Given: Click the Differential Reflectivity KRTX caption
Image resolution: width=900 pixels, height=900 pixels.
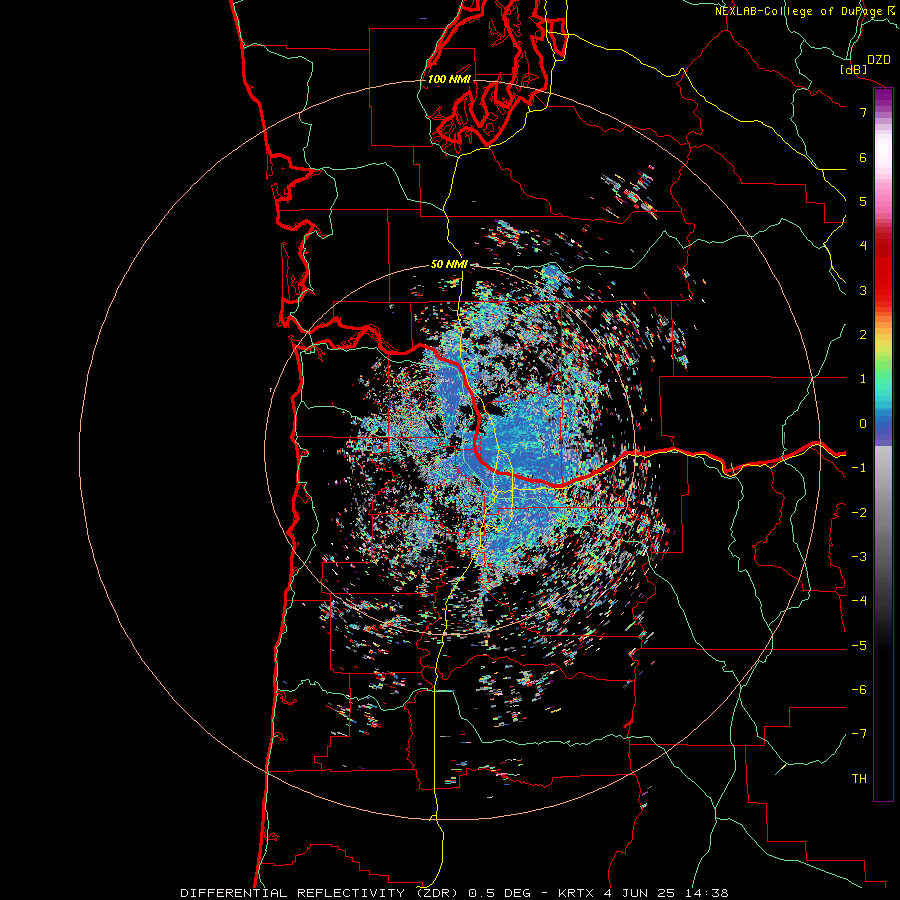Looking at the screenshot, I should (454, 893).
